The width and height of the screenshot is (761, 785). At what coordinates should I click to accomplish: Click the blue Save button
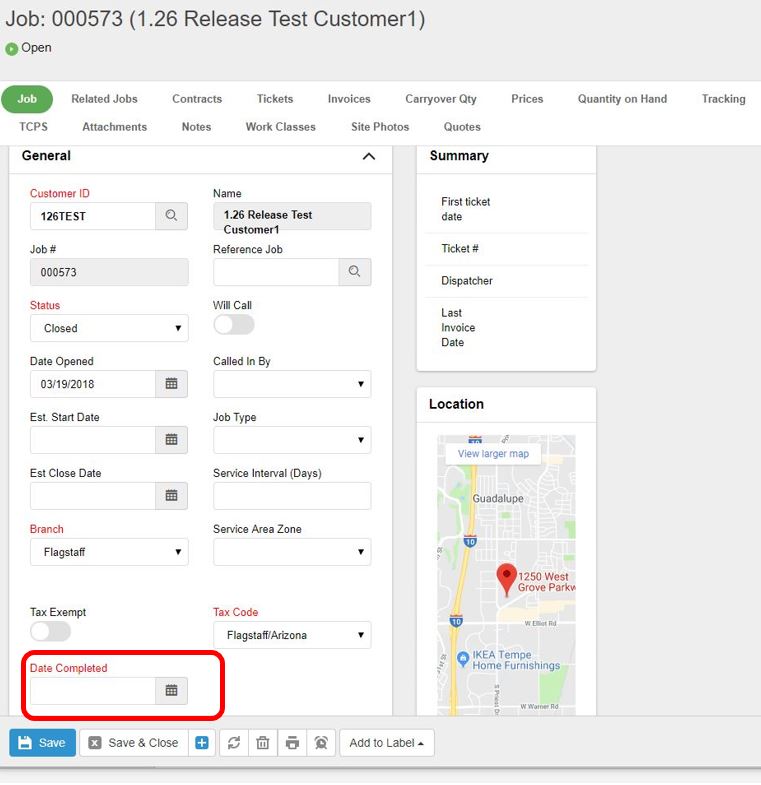43,742
